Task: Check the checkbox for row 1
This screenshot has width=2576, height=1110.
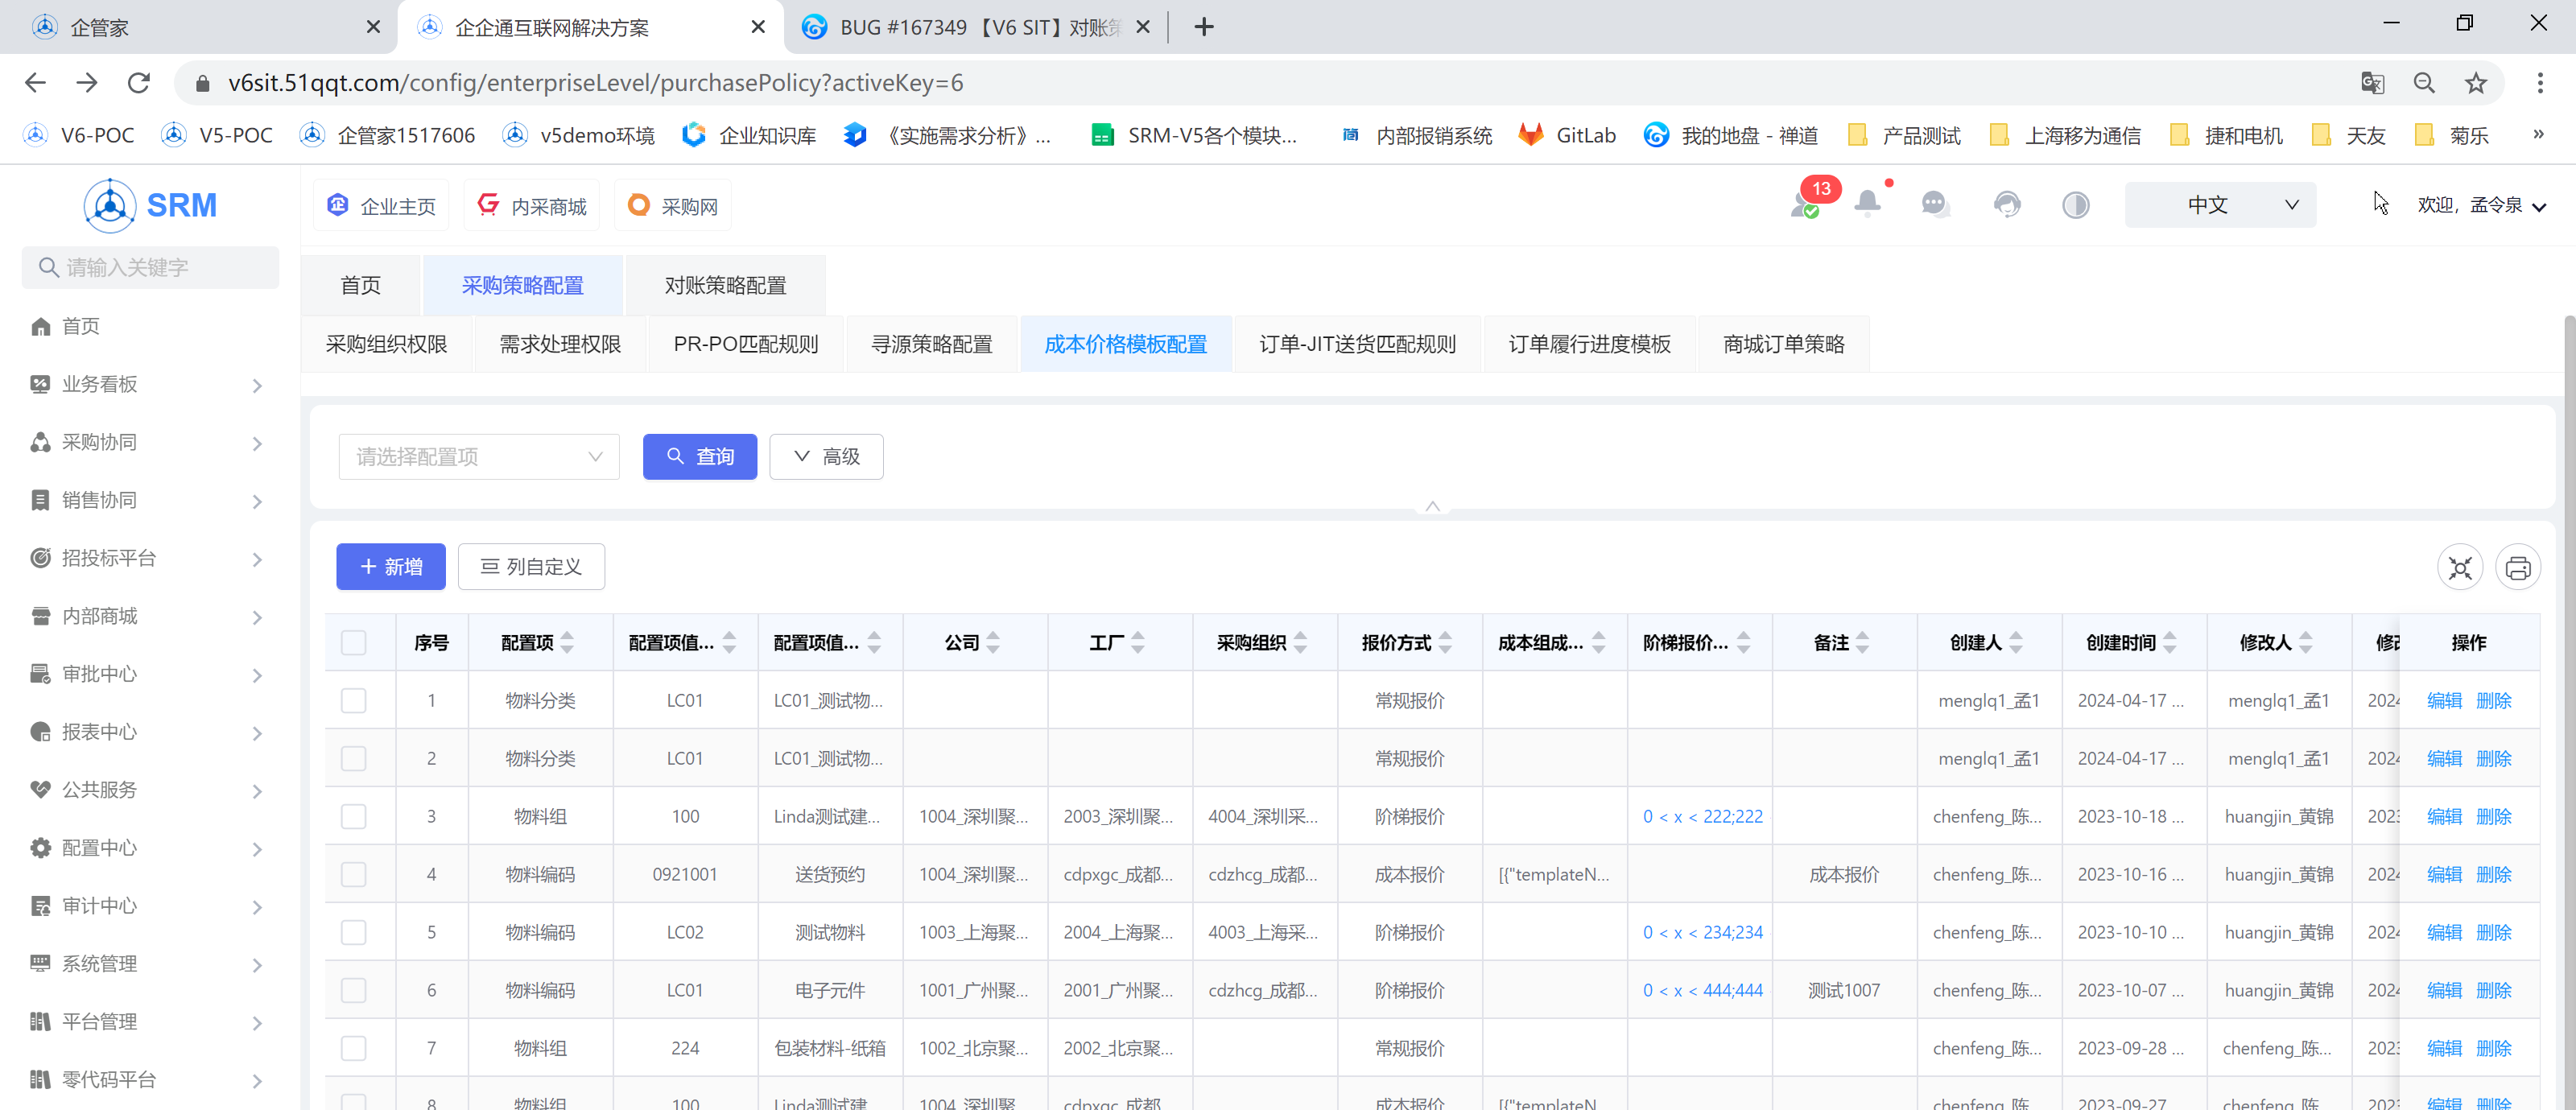Action: pos(353,700)
